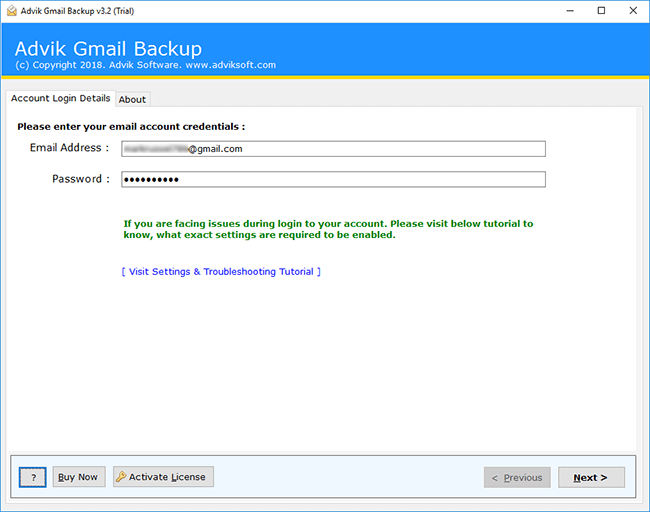Click the www.adviksoft.com copyright text
Image resolution: width=650 pixels, height=512 pixels.
tap(230, 65)
